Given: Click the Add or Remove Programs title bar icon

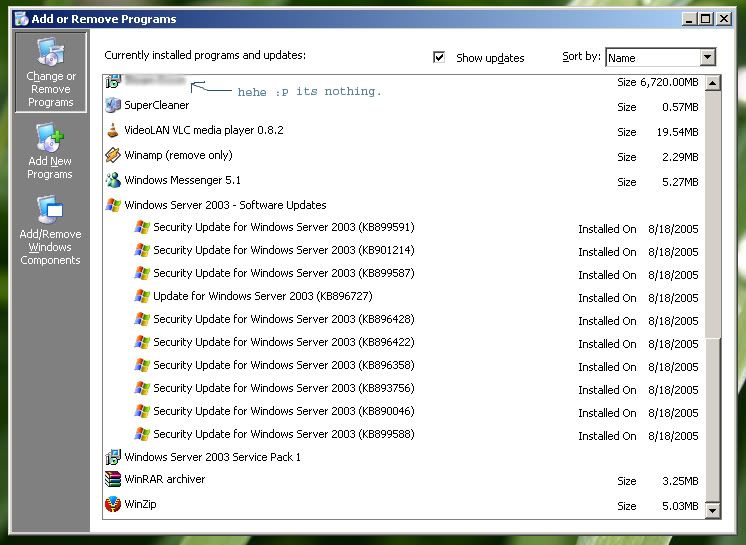Looking at the screenshot, I should point(21,19).
